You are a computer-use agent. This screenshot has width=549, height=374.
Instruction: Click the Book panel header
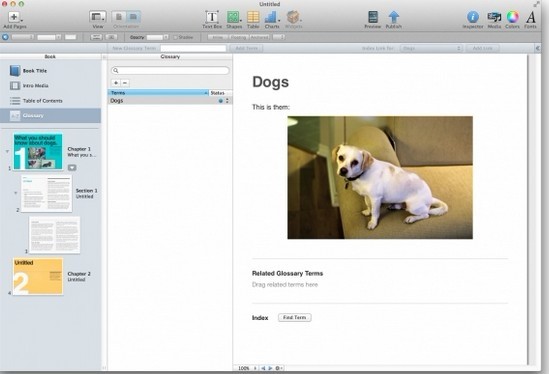point(50,56)
